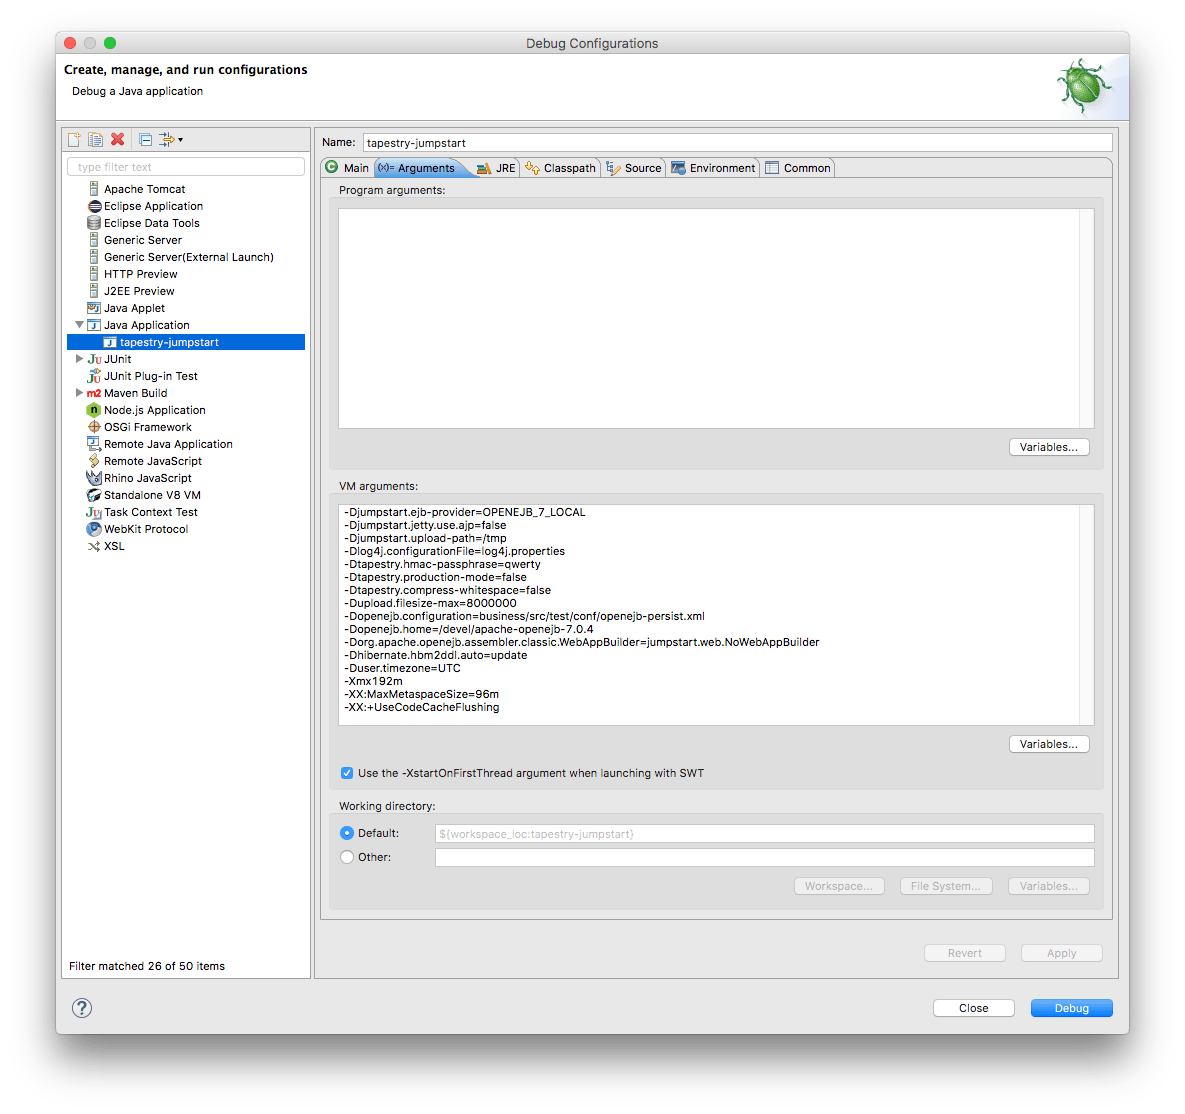The height and width of the screenshot is (1114, 1185).
Task: Click the Program arguments vertical scrollbar
Action: [1087, 318]
